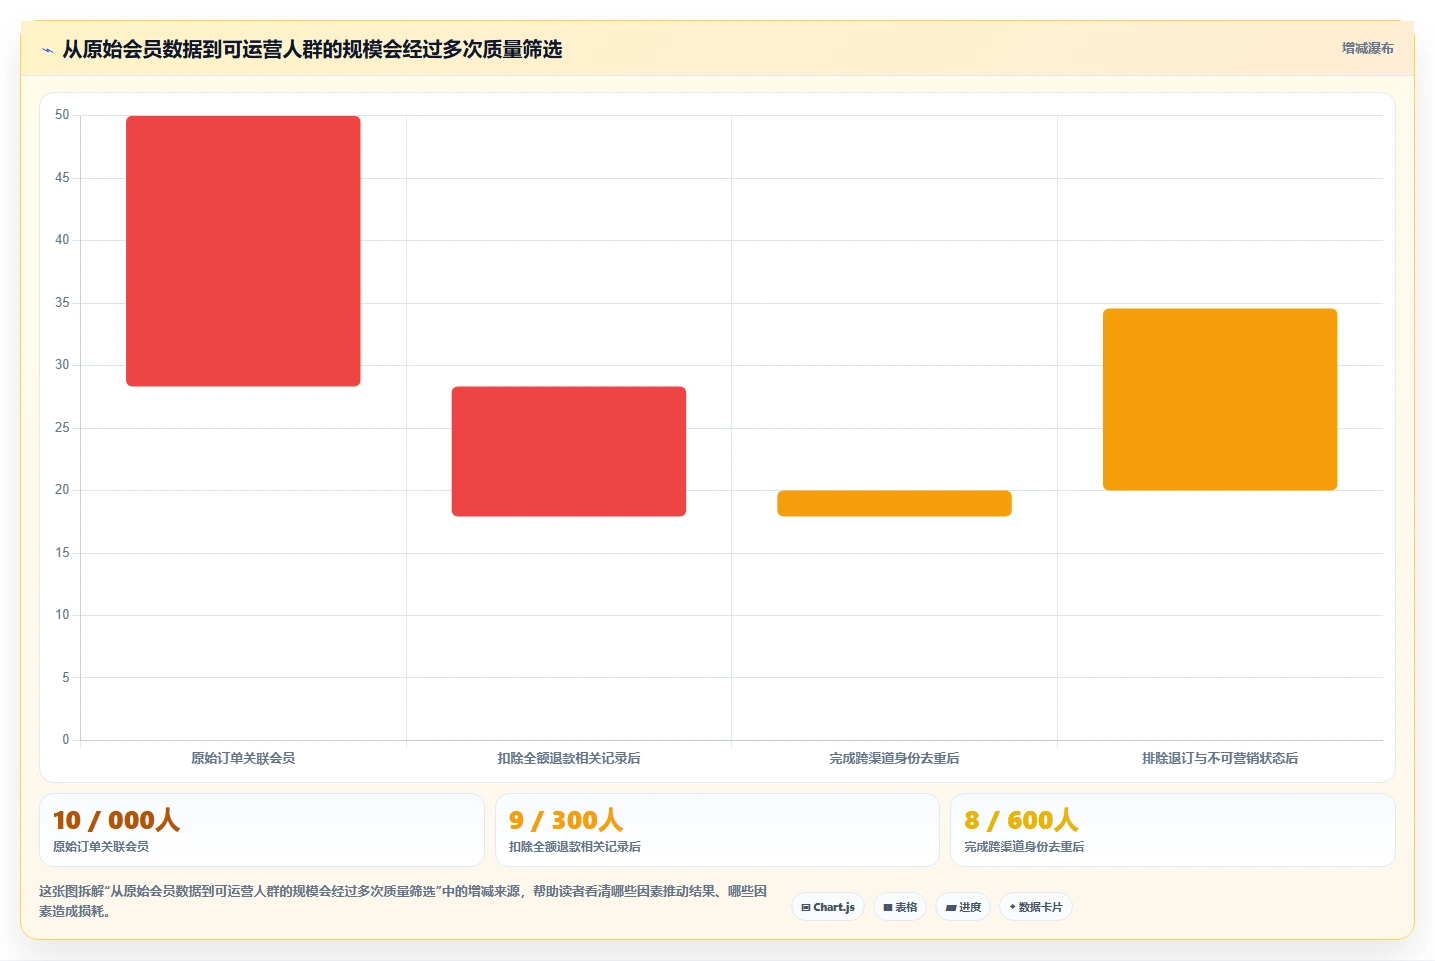Click the thin orange bar for 完成跨渠道身份去重后

tap(894, 503)
